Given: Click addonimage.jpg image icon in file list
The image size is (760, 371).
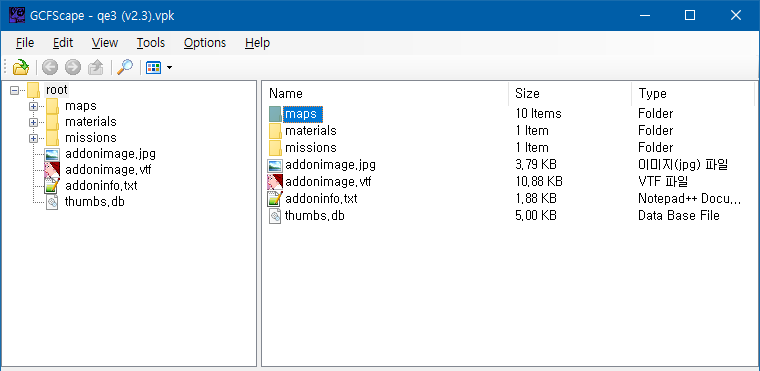Looking at the screenshot, I should click(275, 165).
